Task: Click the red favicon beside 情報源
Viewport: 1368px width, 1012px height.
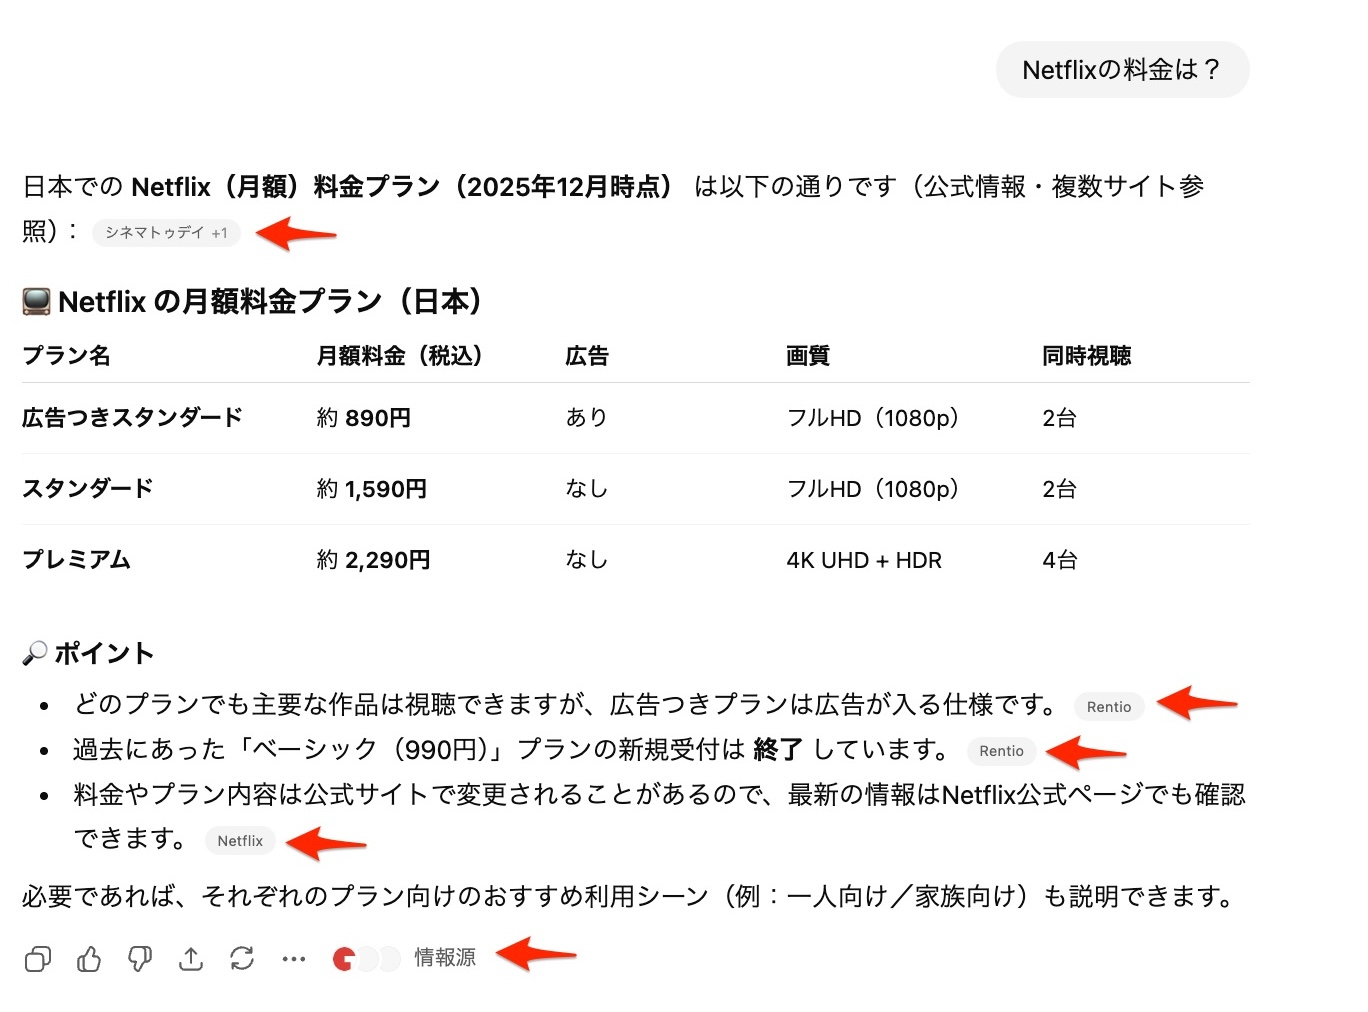Action: tap(341, 959)
